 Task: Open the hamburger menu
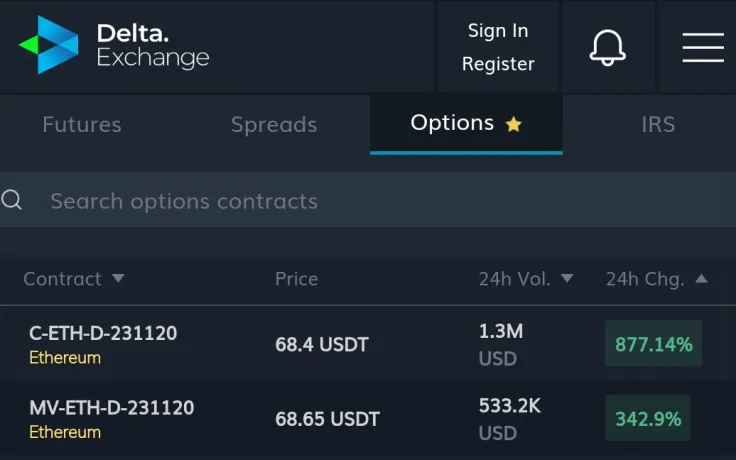pyautogui.click(x=703, y=47)
